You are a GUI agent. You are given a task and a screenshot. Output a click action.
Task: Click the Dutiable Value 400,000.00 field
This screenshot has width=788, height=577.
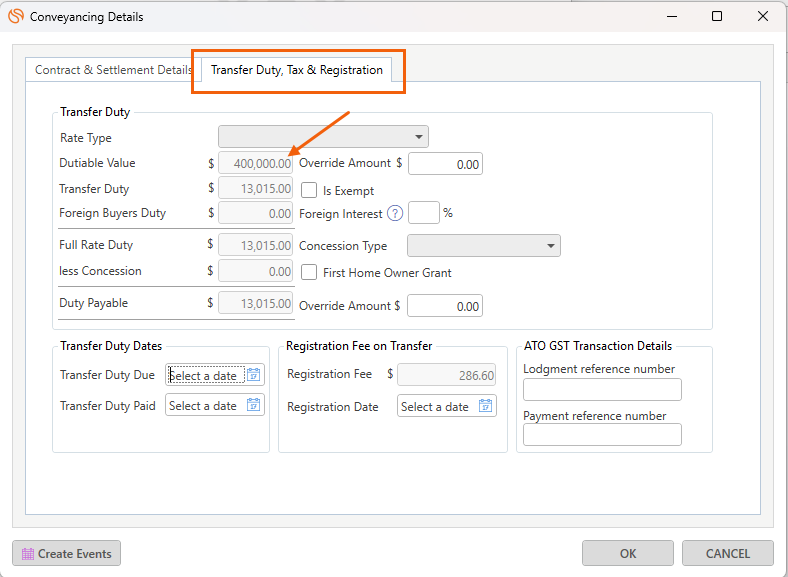coord(255,163)
